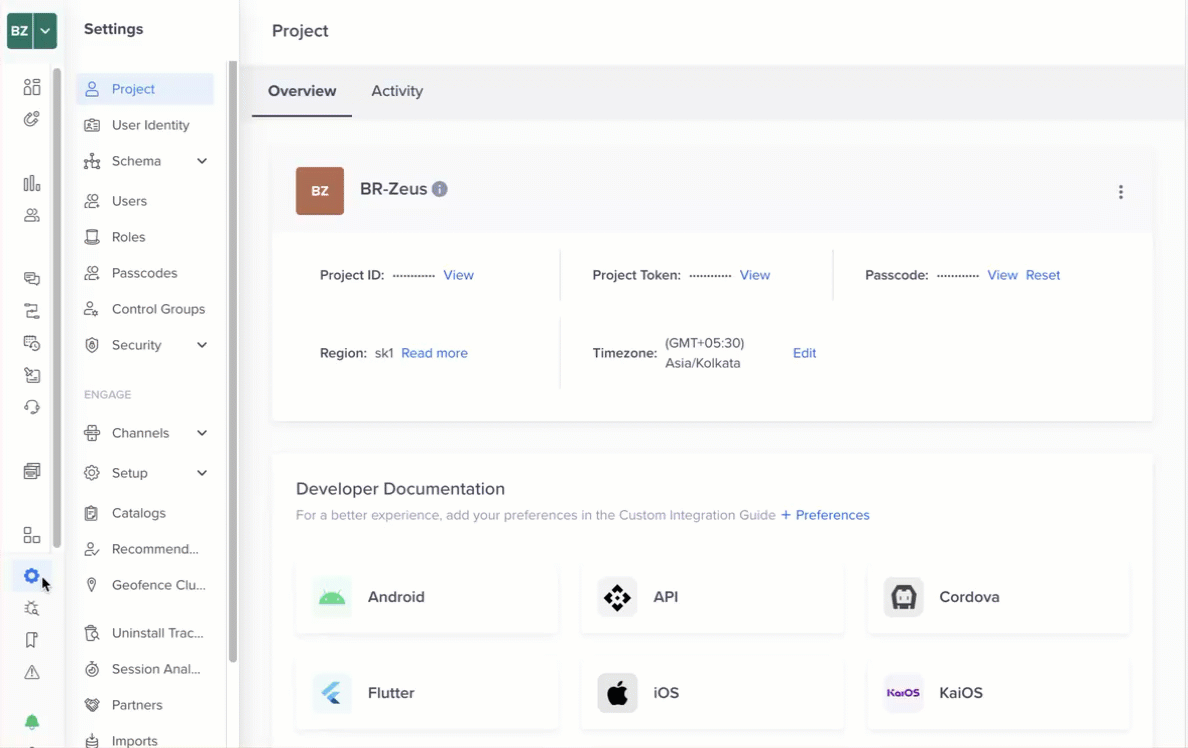Open the Boards icon in left rail
Image resolution: width=1188 pixels, height=748 pixels.
(31, 87)
